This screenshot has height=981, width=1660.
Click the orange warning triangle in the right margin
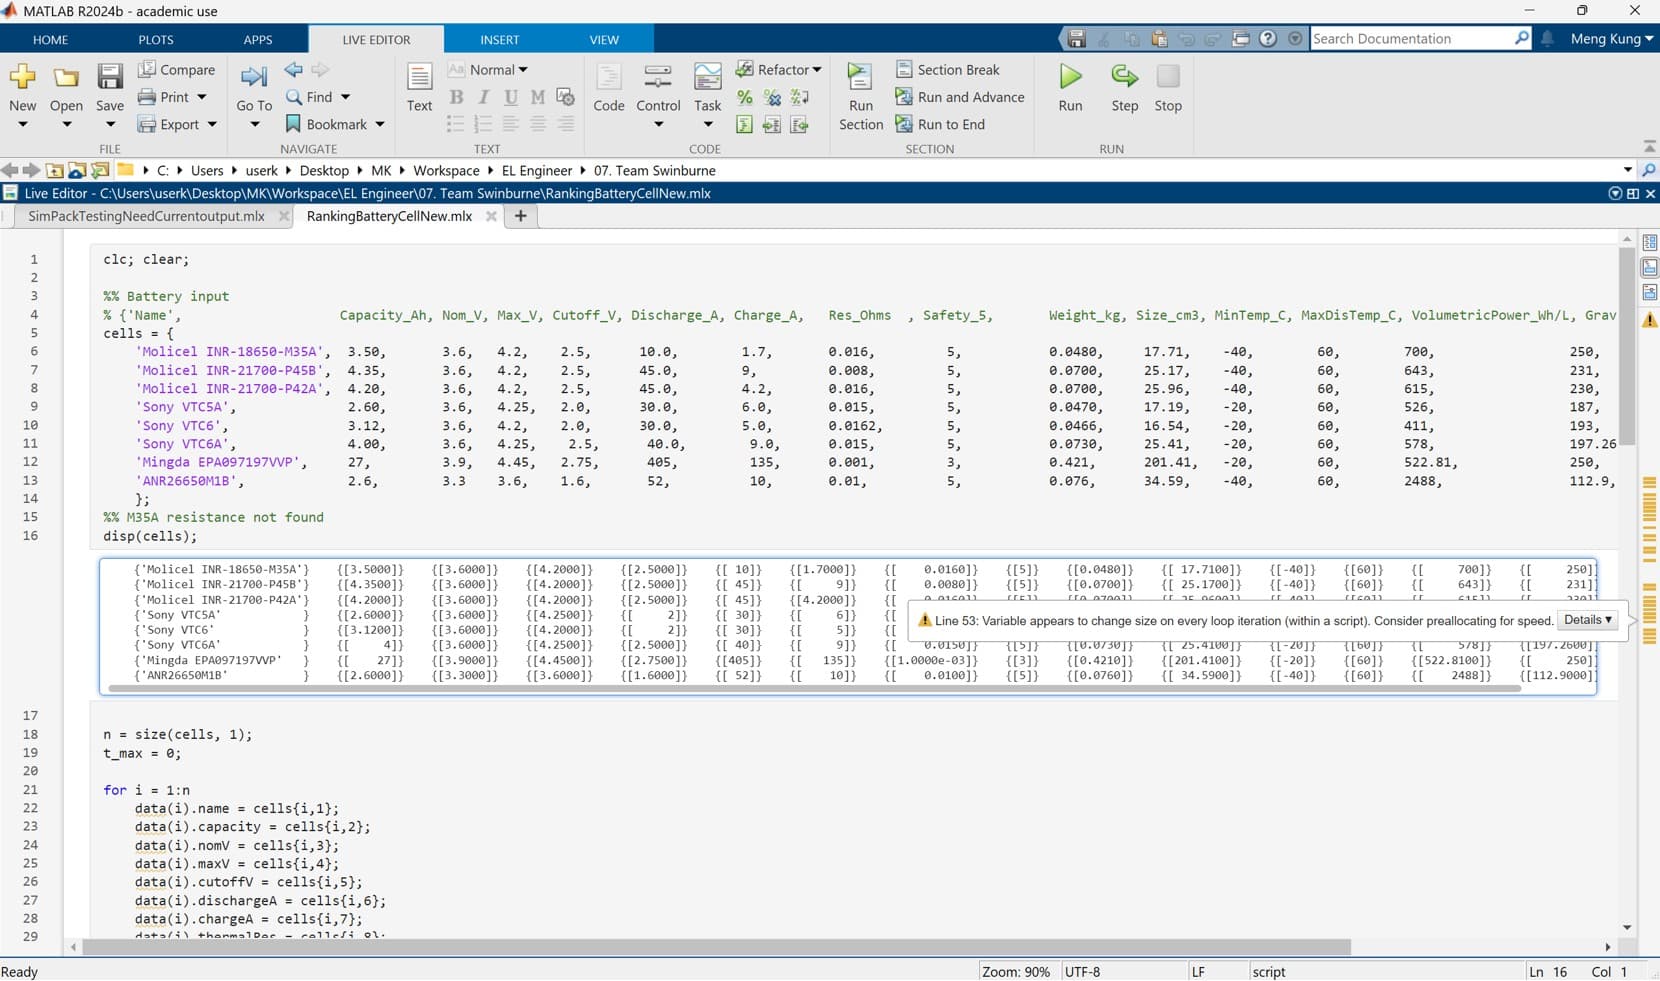click(1650, 320)
